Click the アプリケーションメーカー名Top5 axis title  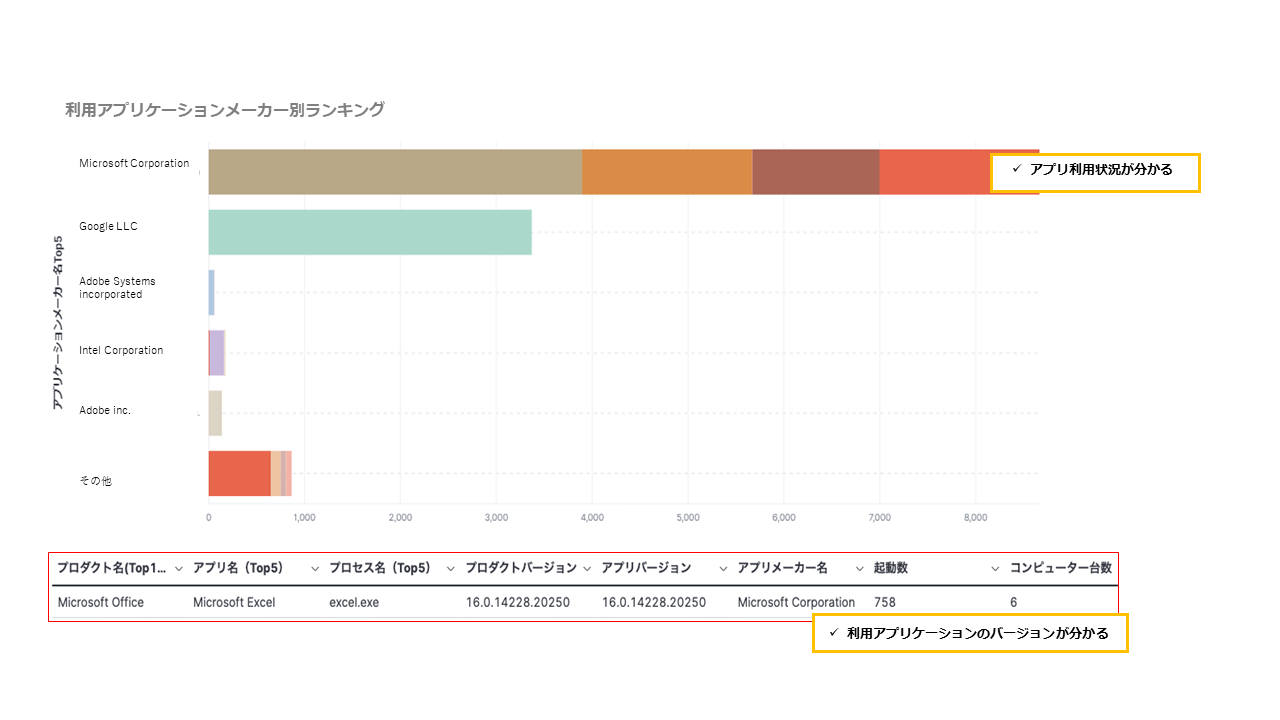coord(58,322)
